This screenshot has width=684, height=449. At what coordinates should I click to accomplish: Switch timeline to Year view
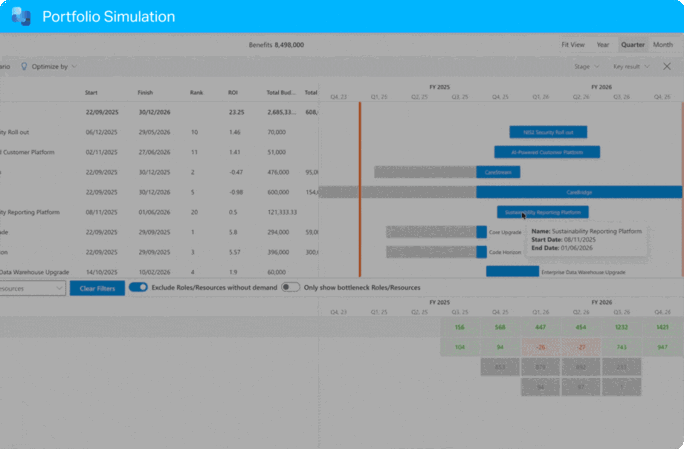coord(603,45)
